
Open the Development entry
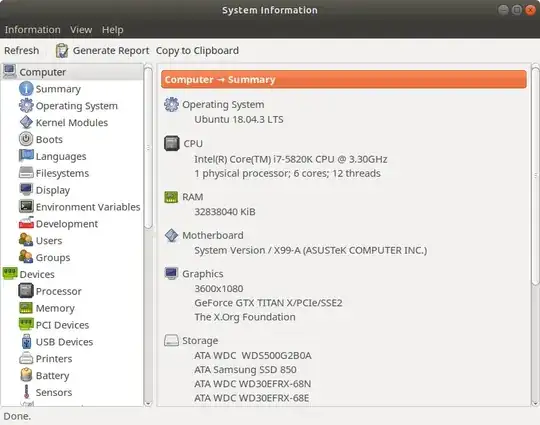(66, 224)
